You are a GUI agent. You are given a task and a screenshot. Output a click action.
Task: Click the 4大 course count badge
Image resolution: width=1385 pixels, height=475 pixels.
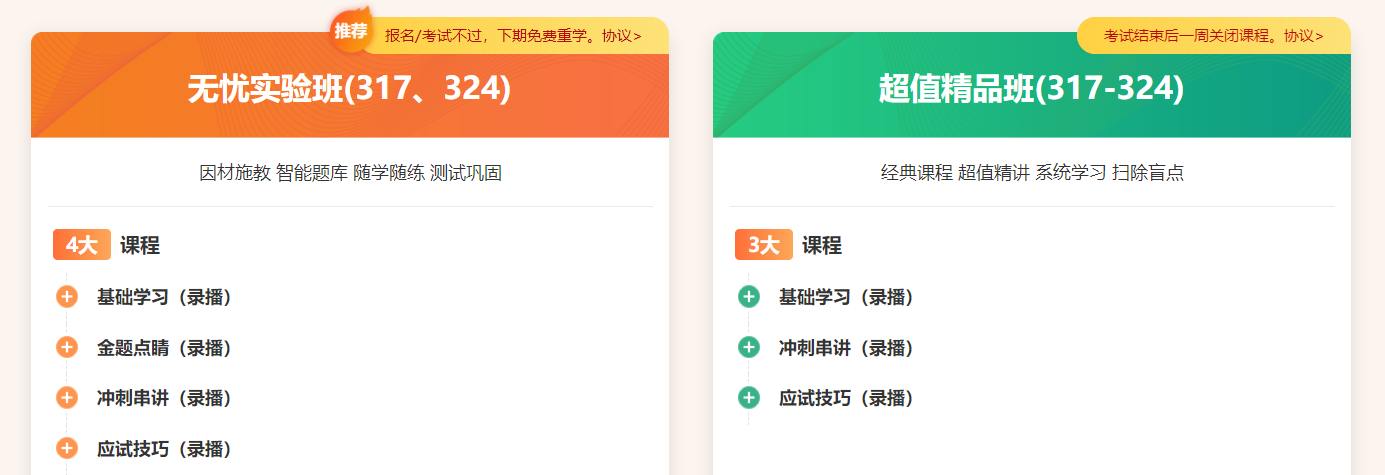(x=81, y=245)
